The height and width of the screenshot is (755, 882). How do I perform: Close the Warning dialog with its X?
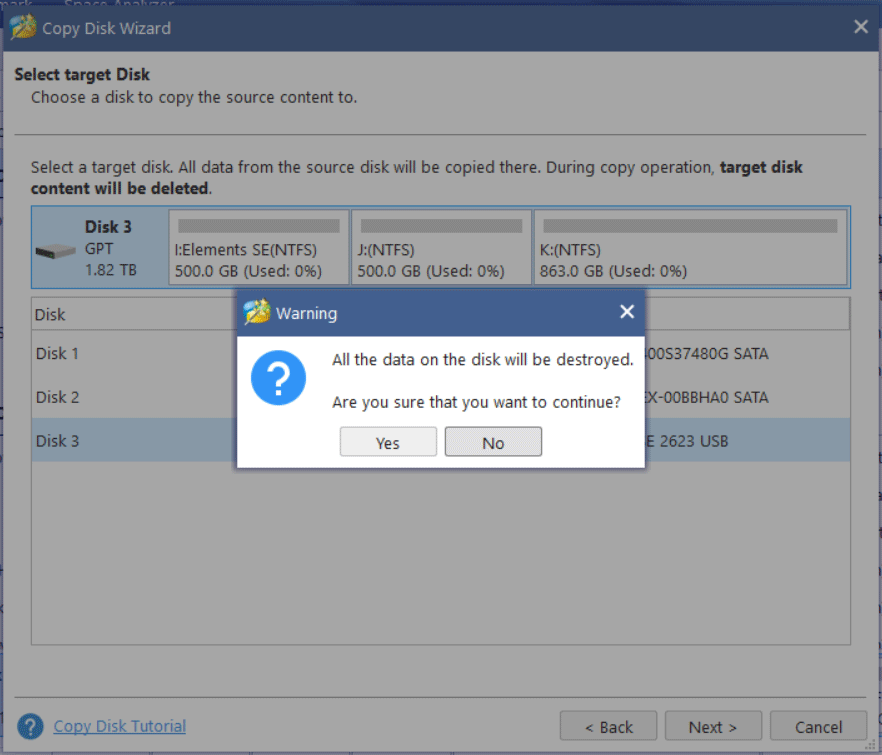(627, 312)
